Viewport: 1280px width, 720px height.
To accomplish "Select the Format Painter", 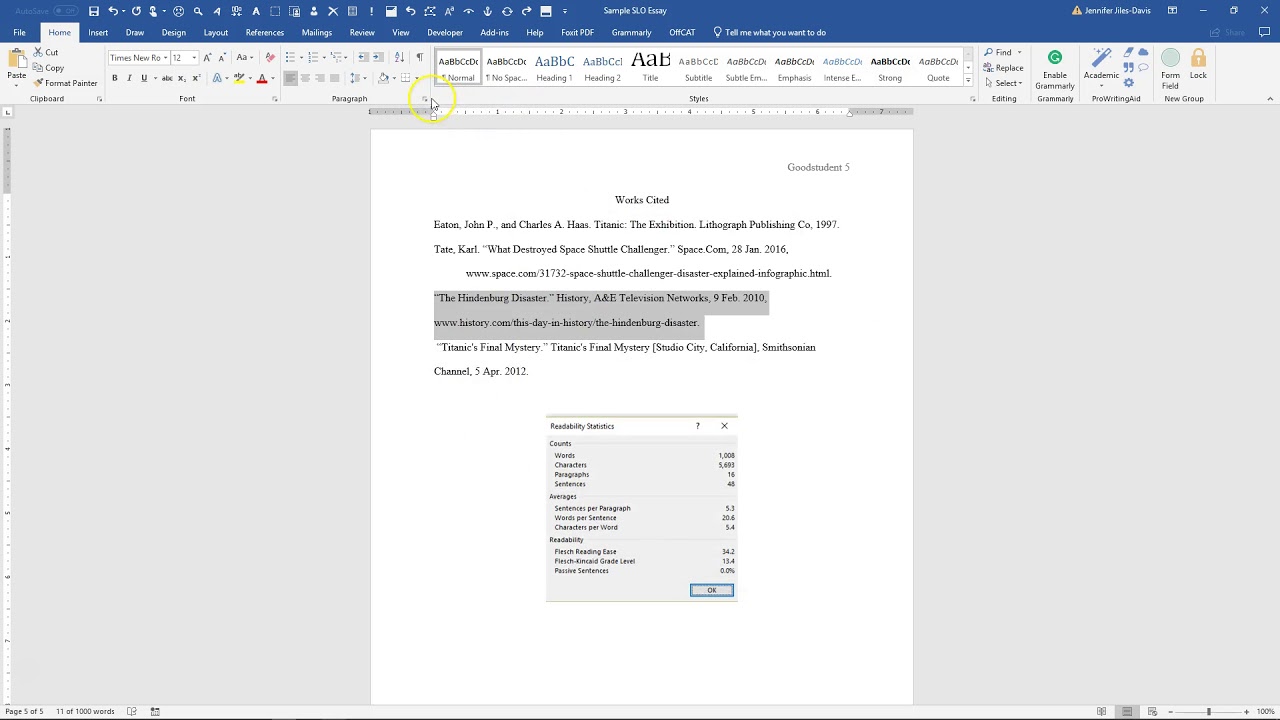I will [65, 83].
